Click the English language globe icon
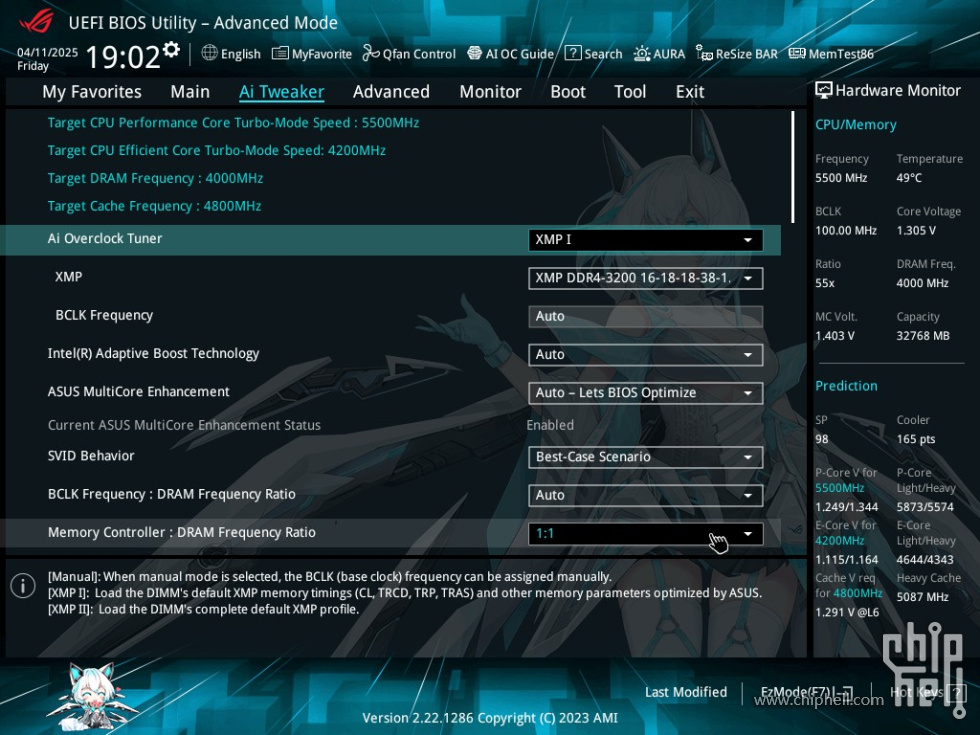 (209, 53)
